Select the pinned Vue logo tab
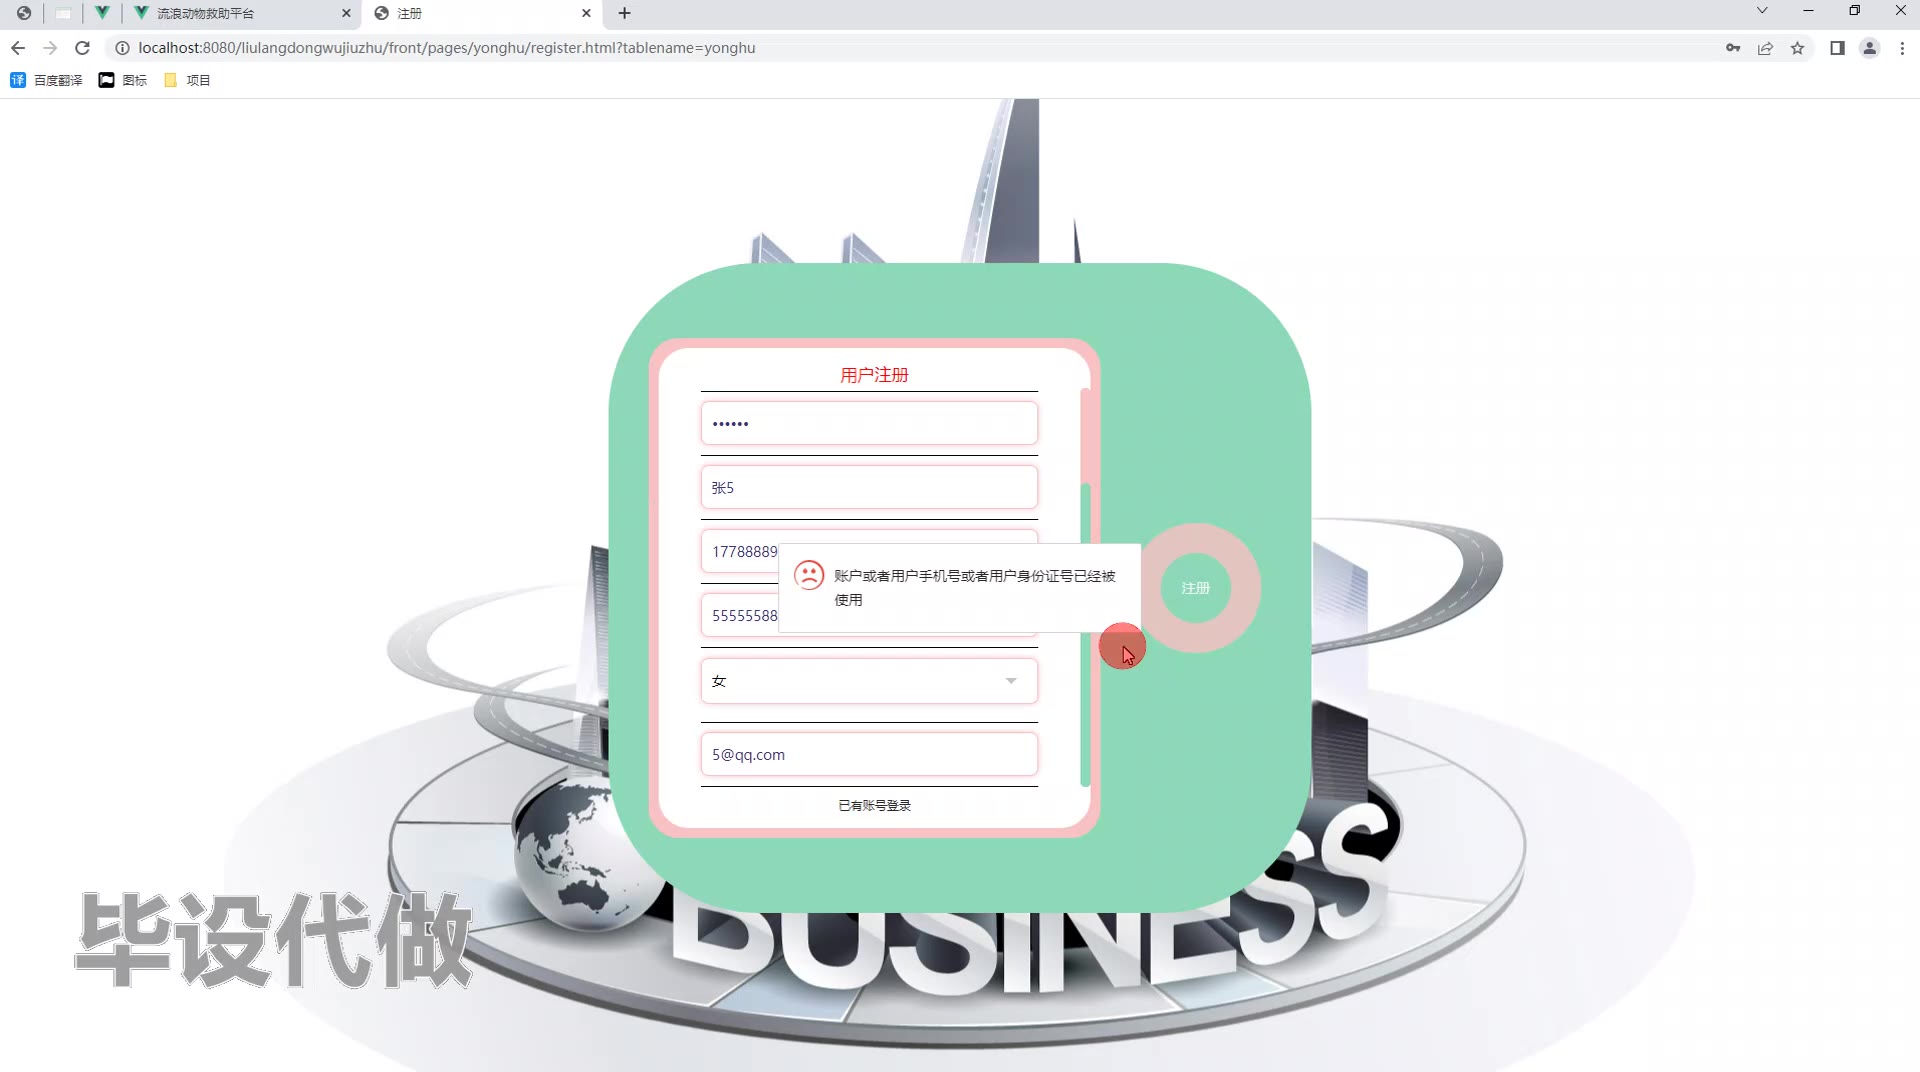1920x1072 pixels. (102, 13)
